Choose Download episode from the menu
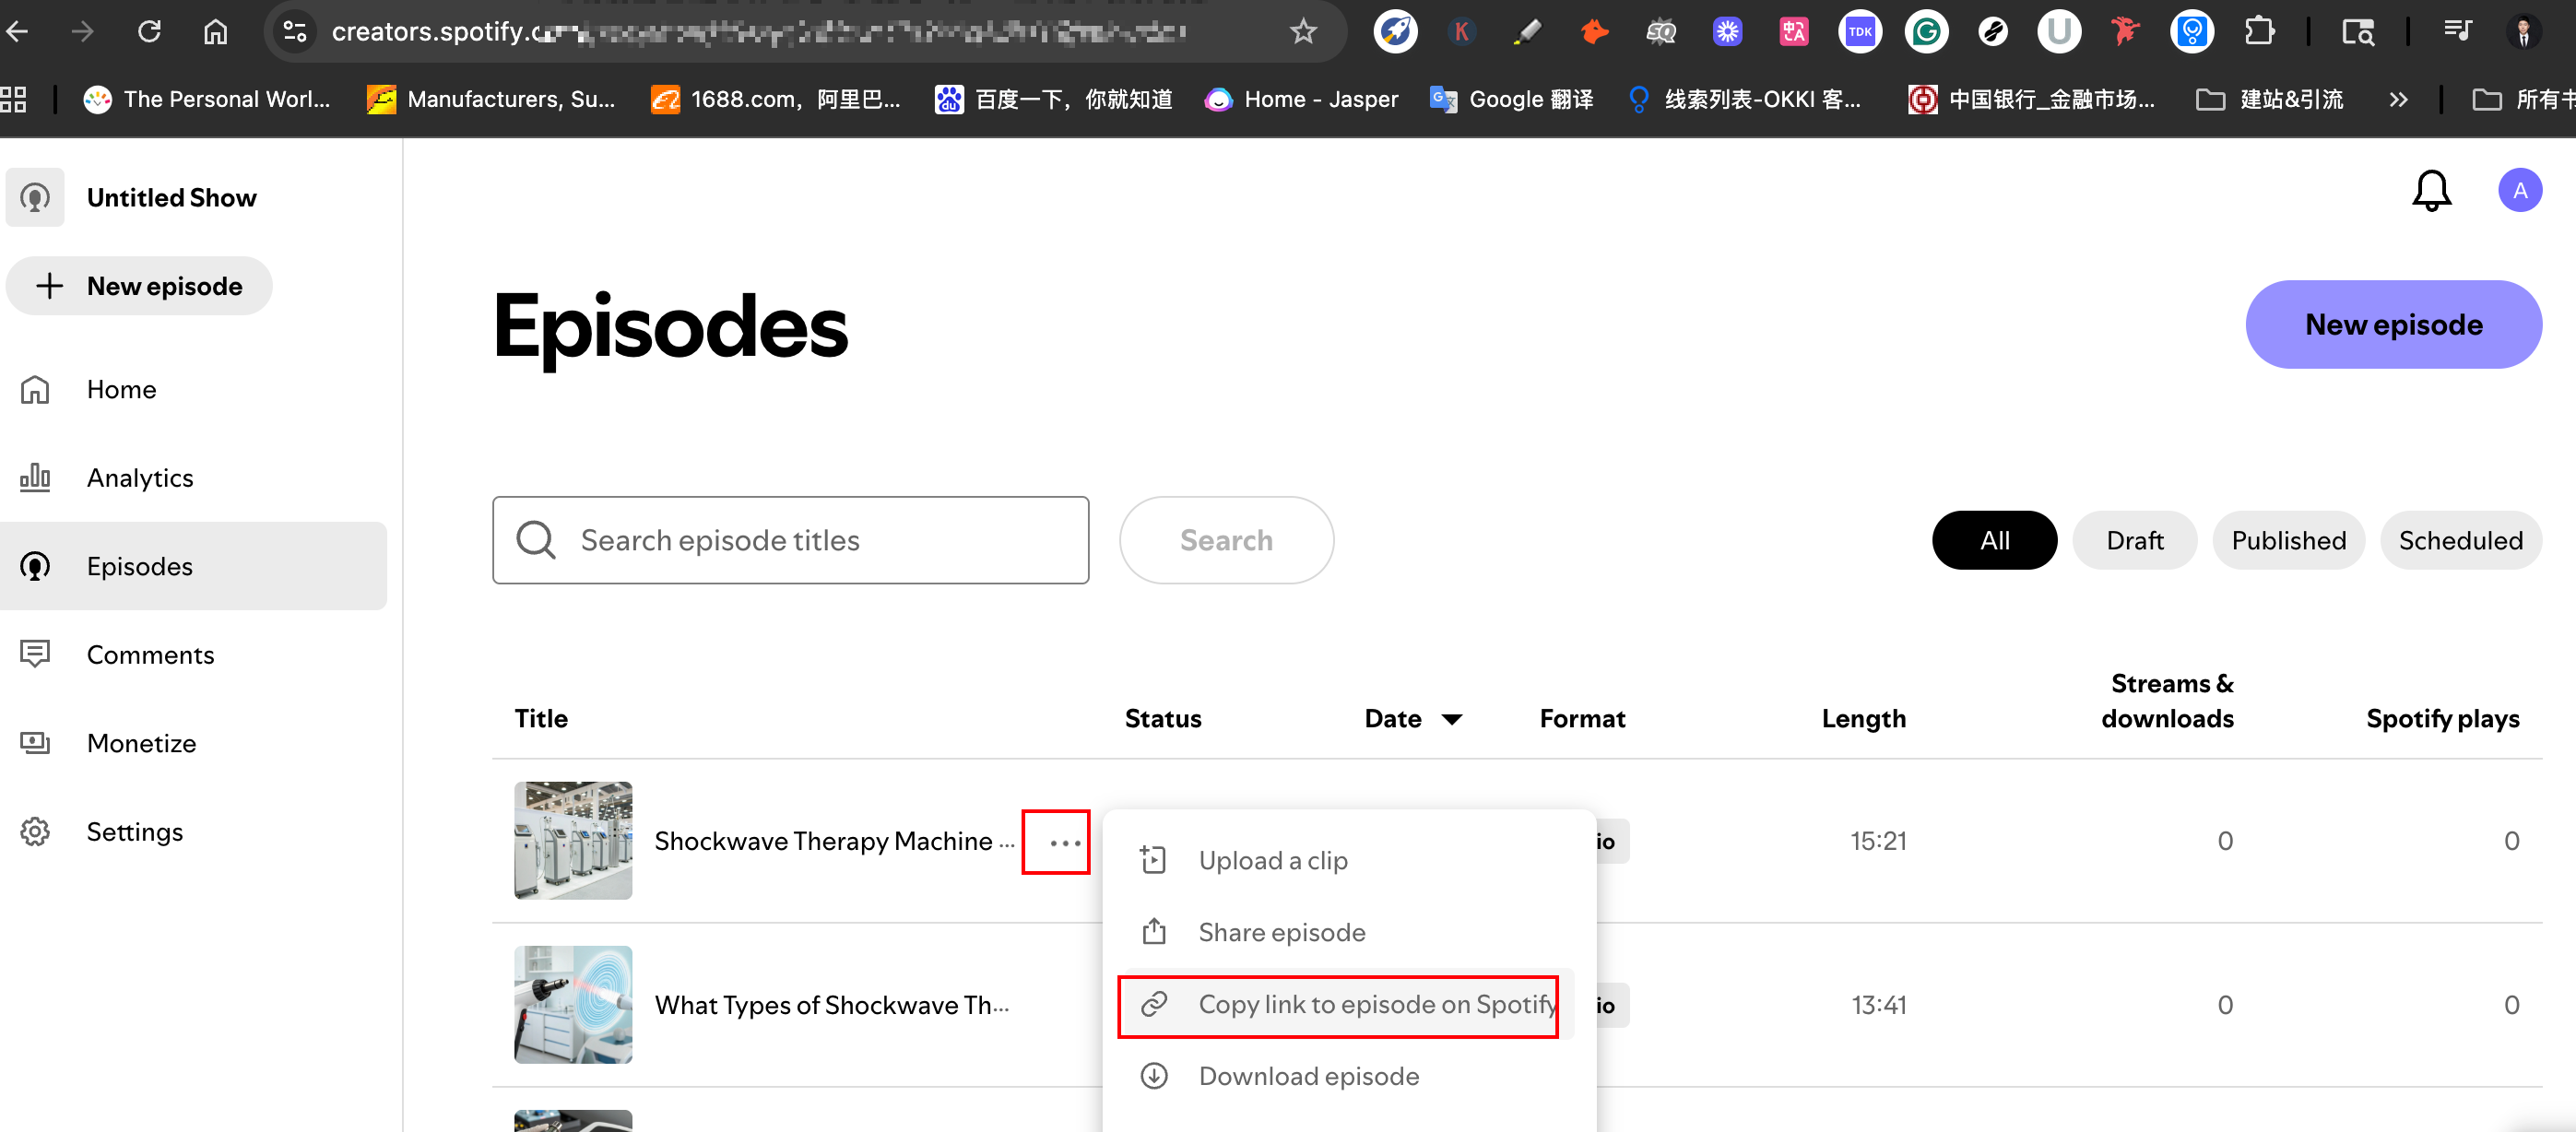This screenshot has height=1132, width=2576. coord(1348,1076)
